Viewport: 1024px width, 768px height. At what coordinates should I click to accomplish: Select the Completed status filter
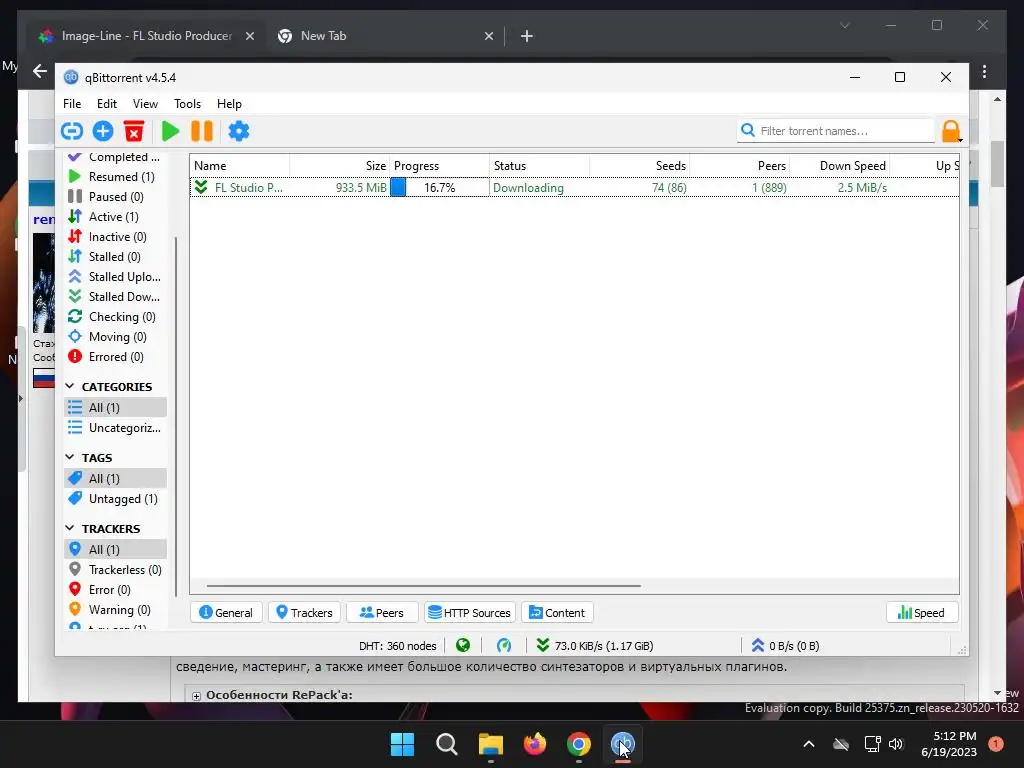tap(116, 157)
